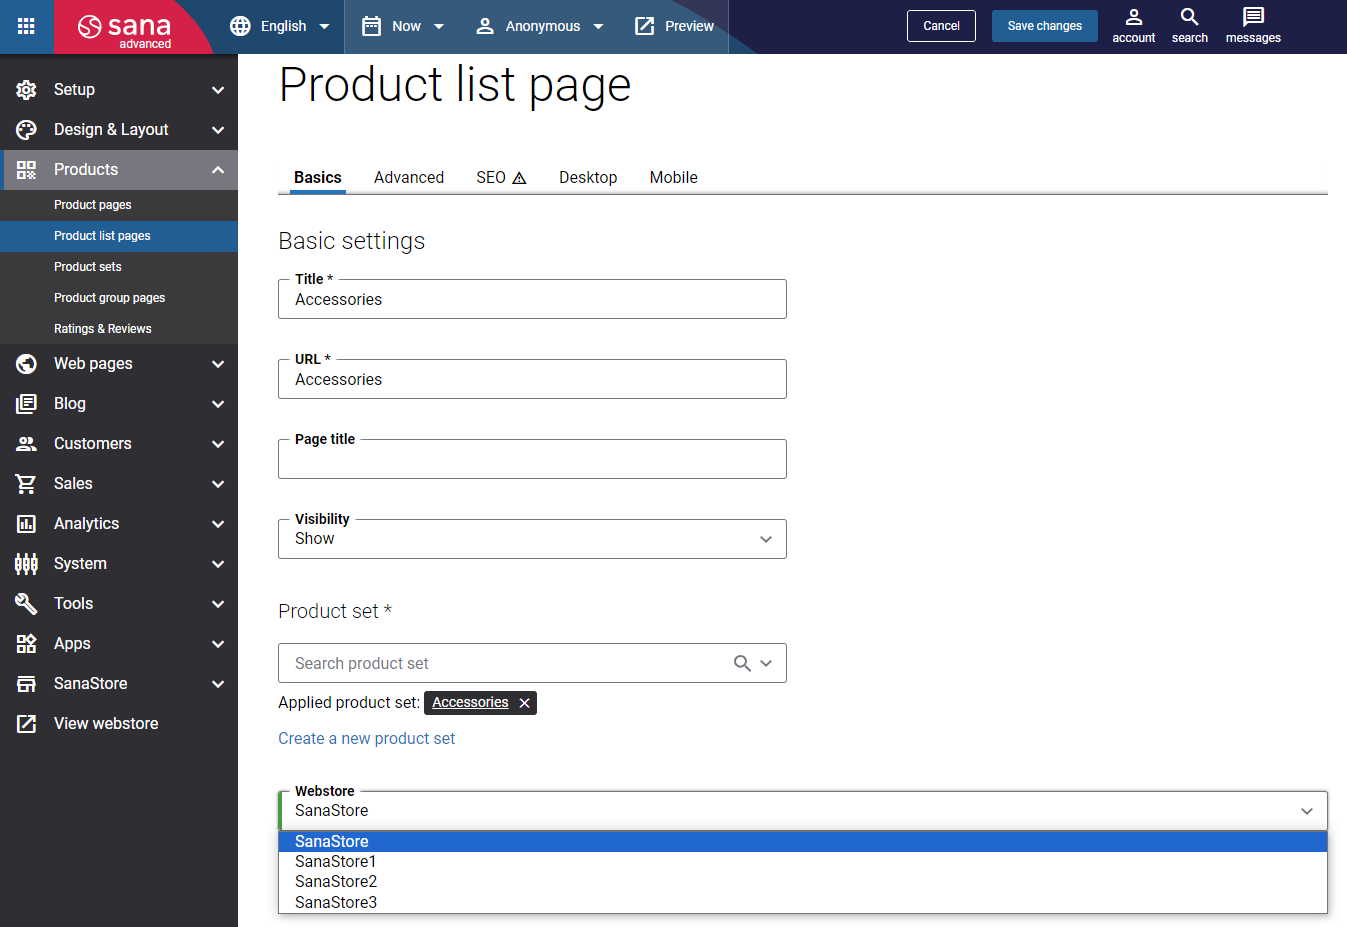Click the globe language icon
The image size is (1347, 927).
[240, 26]
